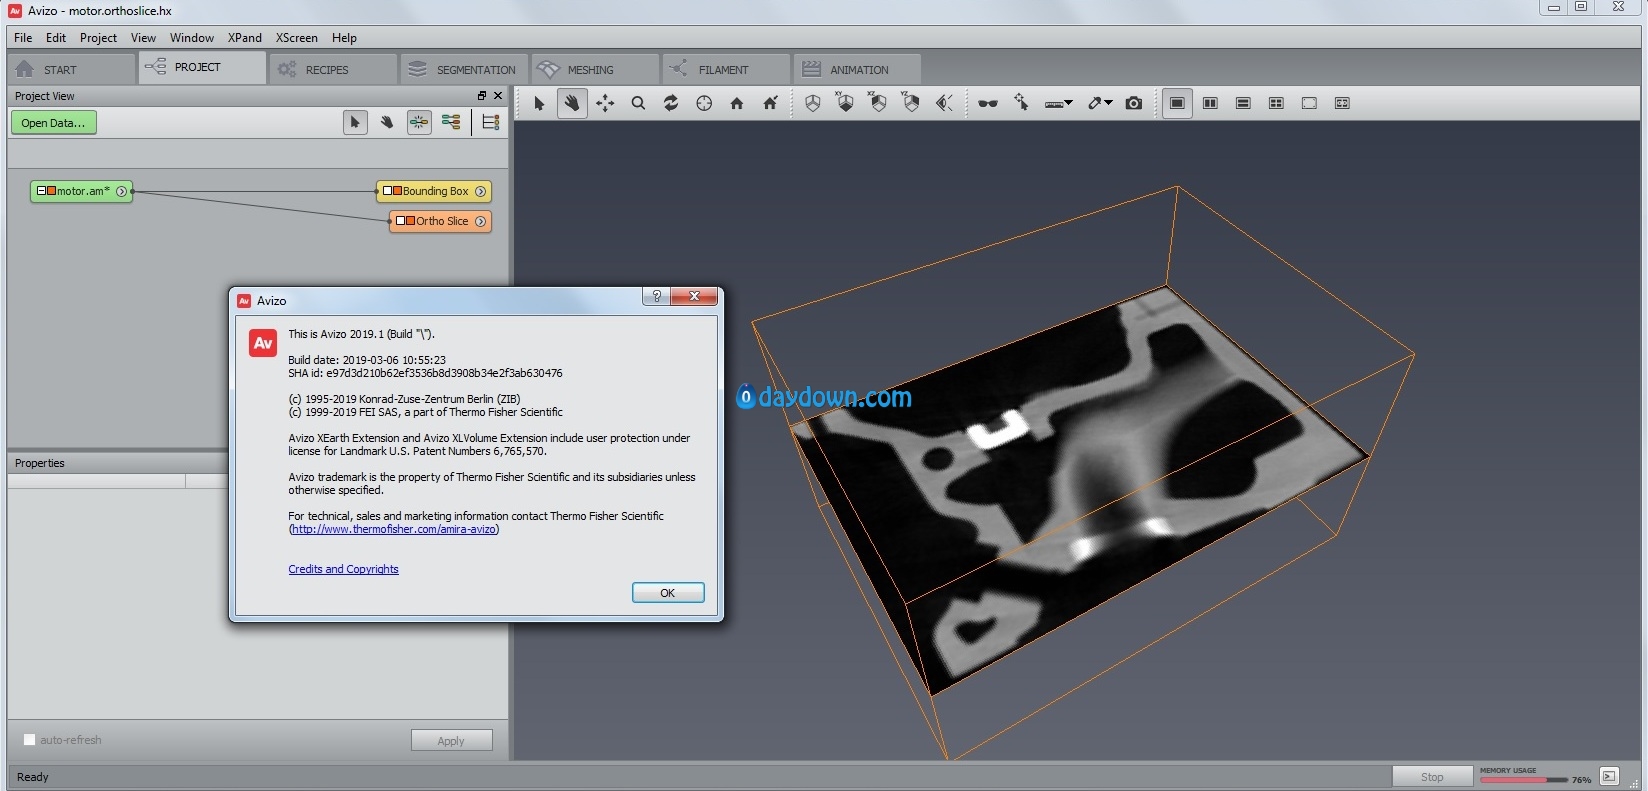Screen dimensions: 1648x791
Task: Switch to four viewers layout
Action: [1276, 103]
